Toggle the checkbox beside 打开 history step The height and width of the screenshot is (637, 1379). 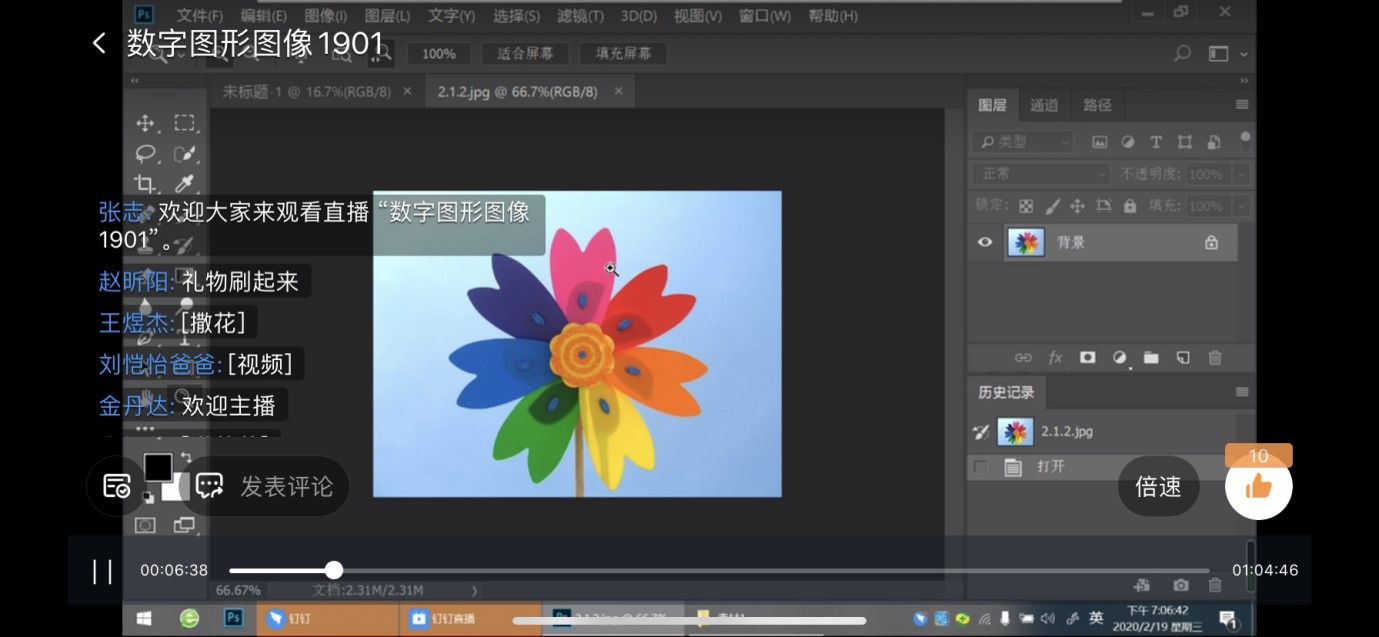click(x=981, y=467)
